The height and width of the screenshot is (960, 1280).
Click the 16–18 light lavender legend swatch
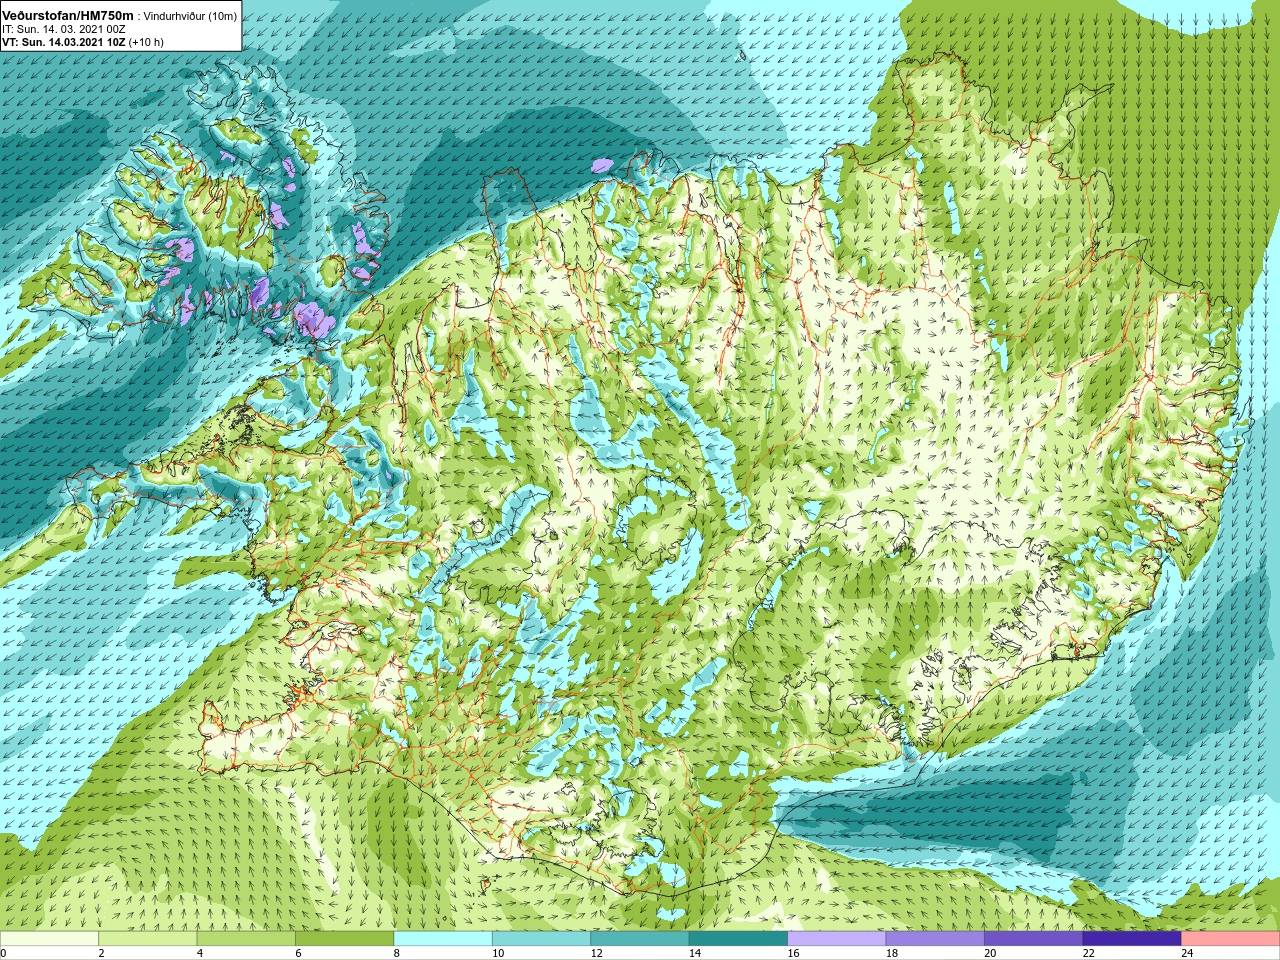tap(837, 939)
